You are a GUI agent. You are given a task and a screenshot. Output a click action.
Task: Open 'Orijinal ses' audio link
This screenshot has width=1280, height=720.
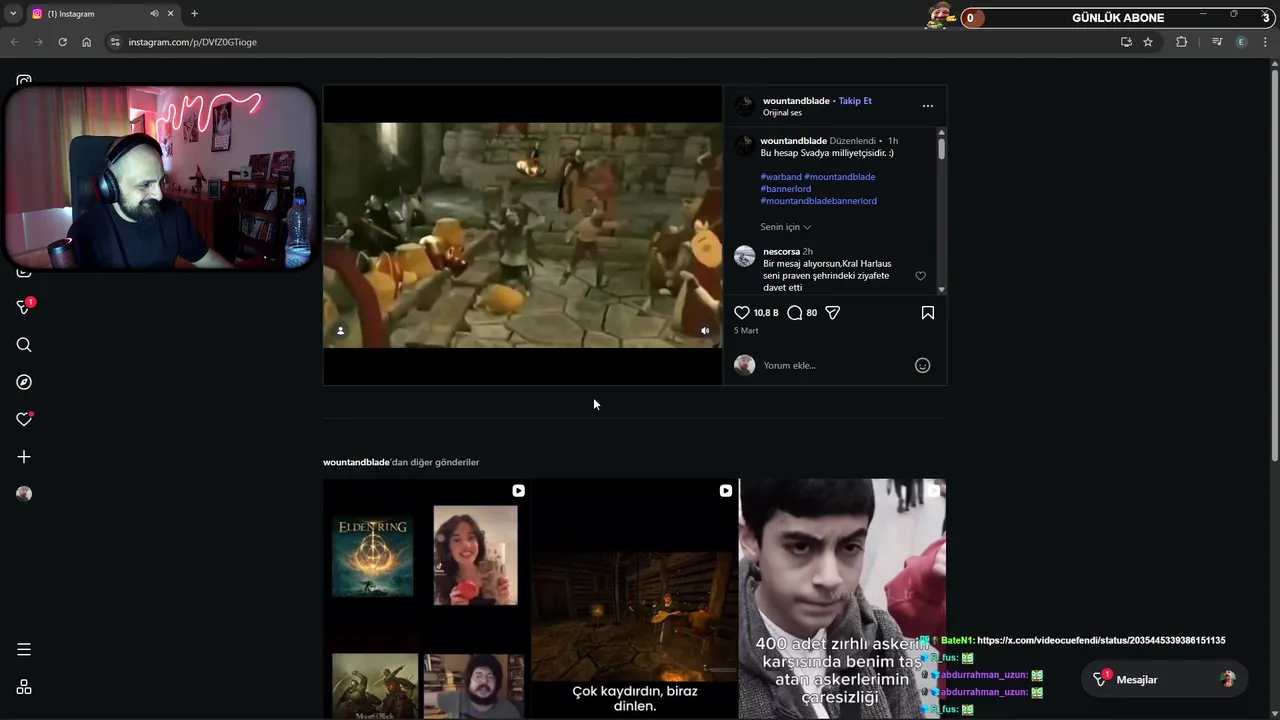point(782,113)
